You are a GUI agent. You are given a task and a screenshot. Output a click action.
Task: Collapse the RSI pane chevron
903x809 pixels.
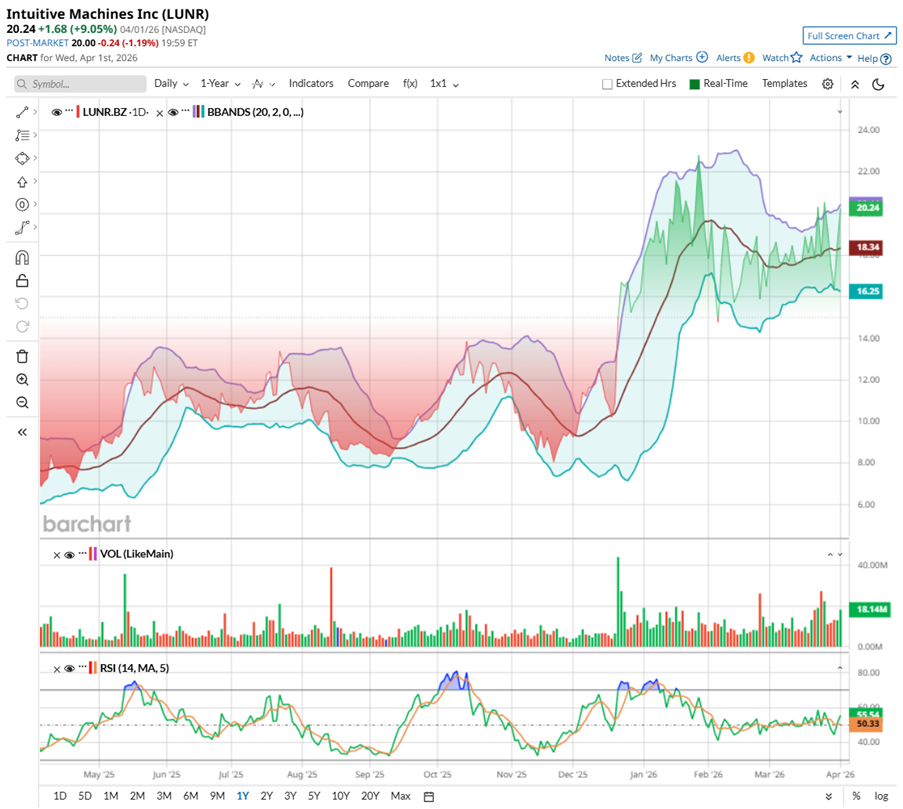[x=840, y=668]
